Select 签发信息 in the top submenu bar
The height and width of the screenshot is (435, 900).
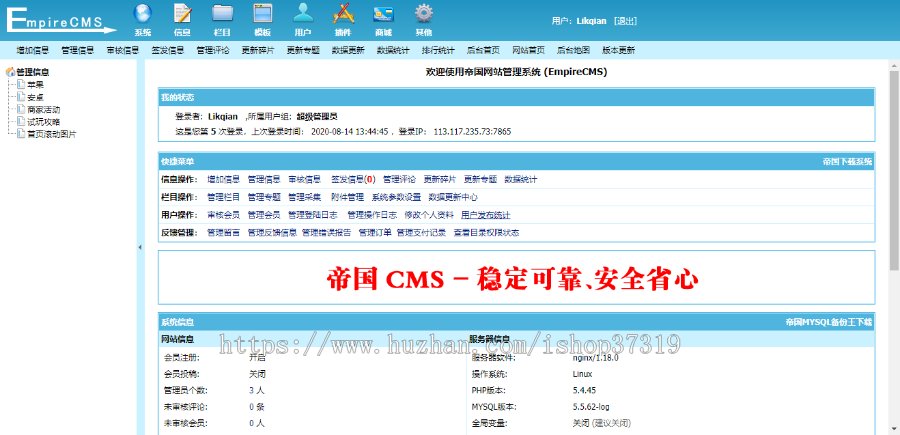coord(168,51)
